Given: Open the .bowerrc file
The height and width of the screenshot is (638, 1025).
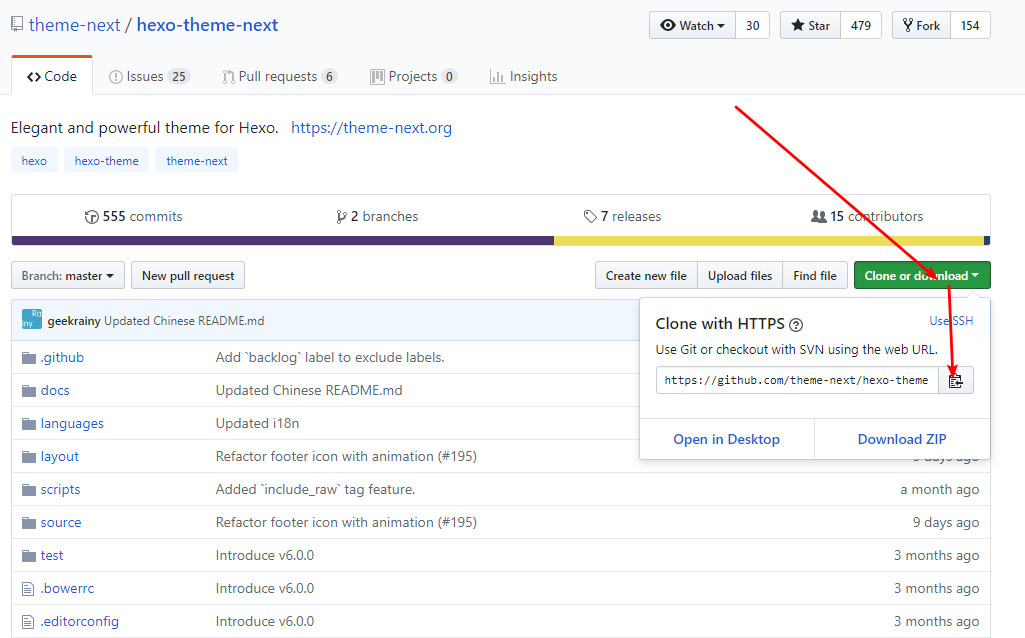Looking at the screenshot, I should click(67, 588).
